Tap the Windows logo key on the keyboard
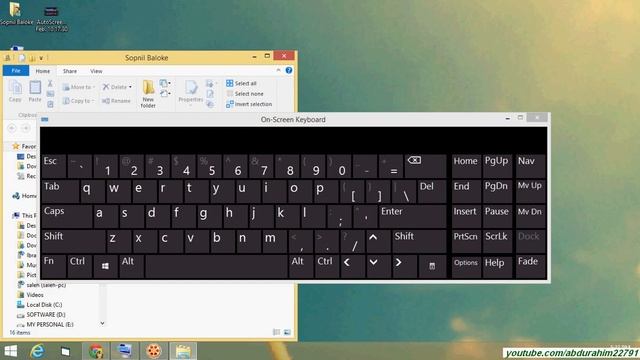Screen dimensions: 640x360 pos(105,266)
